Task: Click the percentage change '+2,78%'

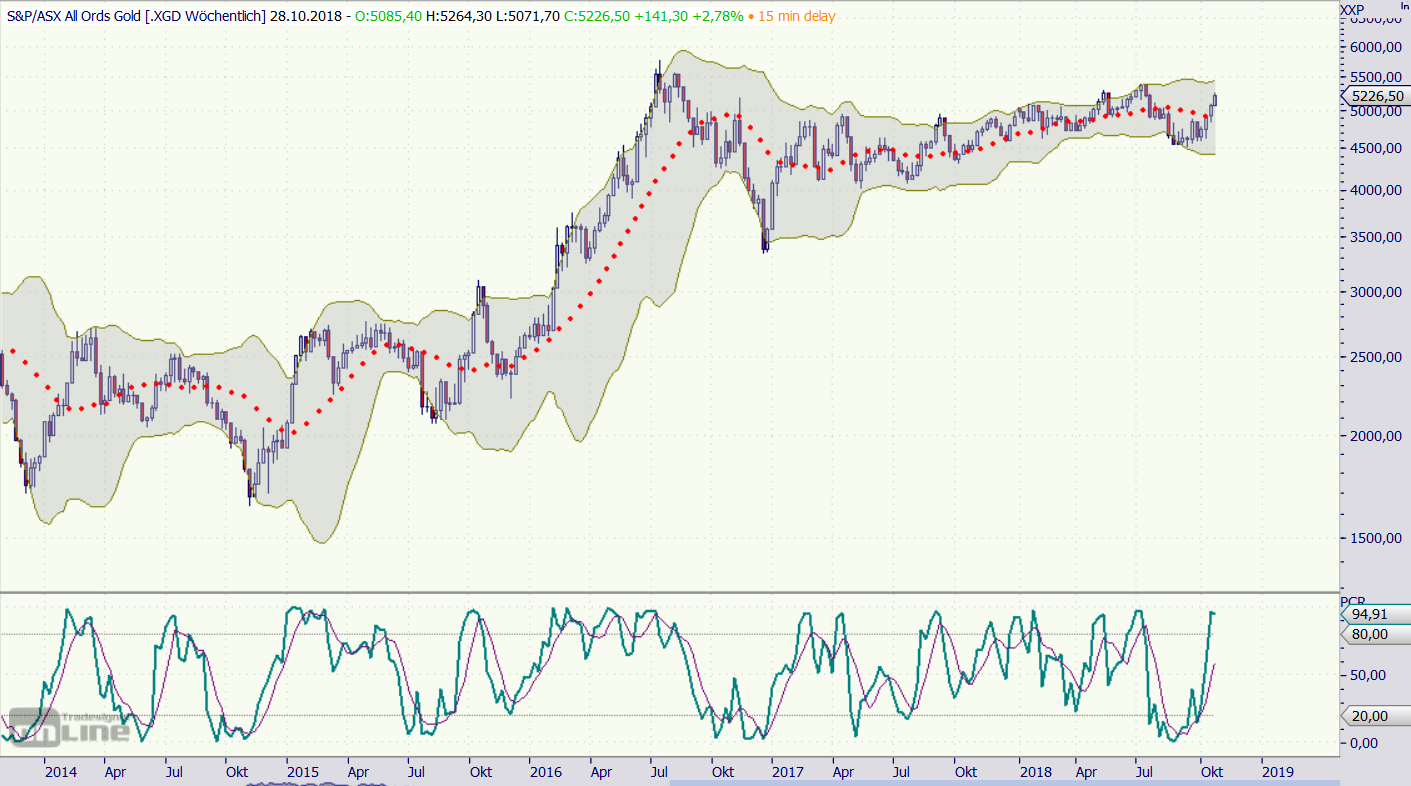Action: pos(717,16)
